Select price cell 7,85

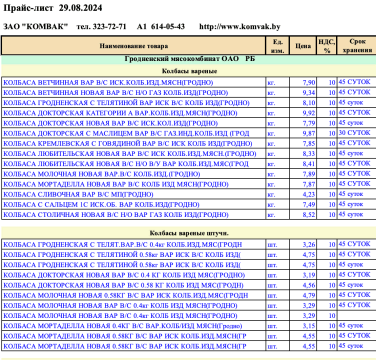[303, 144]
